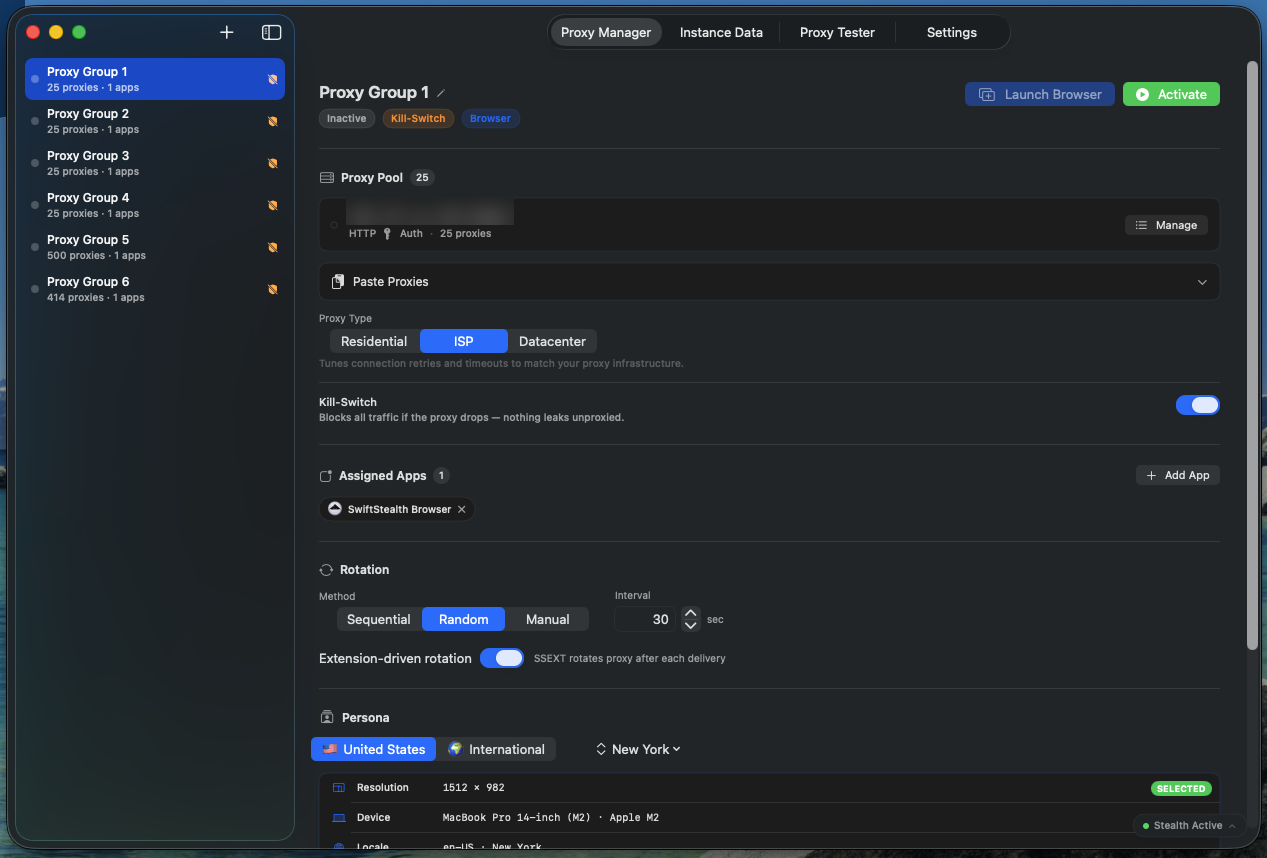
Task: Select Proxy Group 2 in sidebar
Action: 155,121
